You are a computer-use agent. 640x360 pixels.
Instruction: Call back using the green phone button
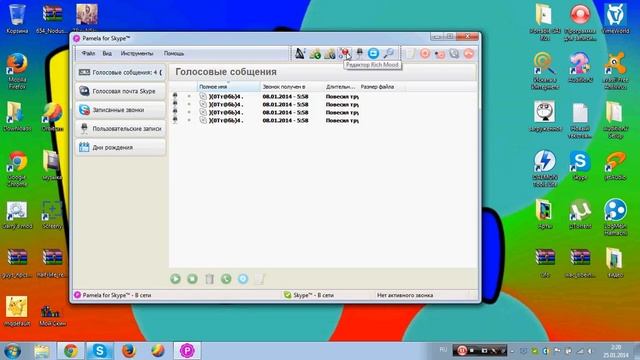point(226,279)
